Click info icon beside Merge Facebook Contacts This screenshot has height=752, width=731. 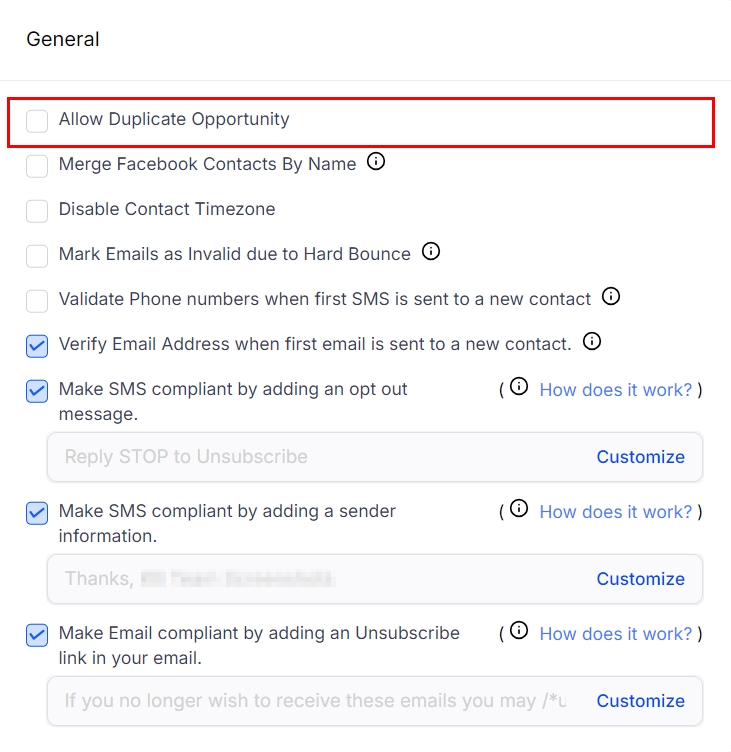(x=376, y=162)
